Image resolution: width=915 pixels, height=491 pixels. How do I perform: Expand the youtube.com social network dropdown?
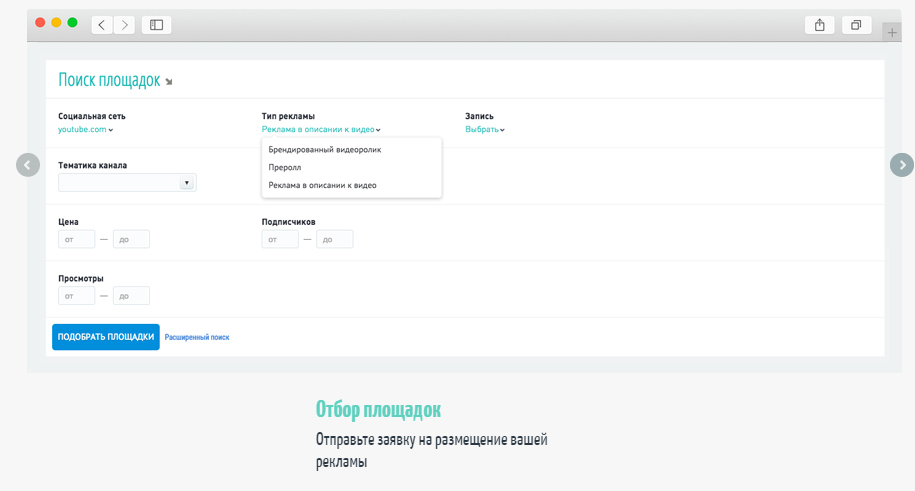85,130
